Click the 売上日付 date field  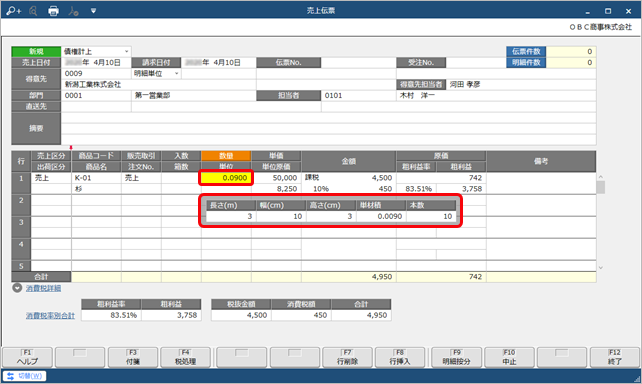(96, 63)
